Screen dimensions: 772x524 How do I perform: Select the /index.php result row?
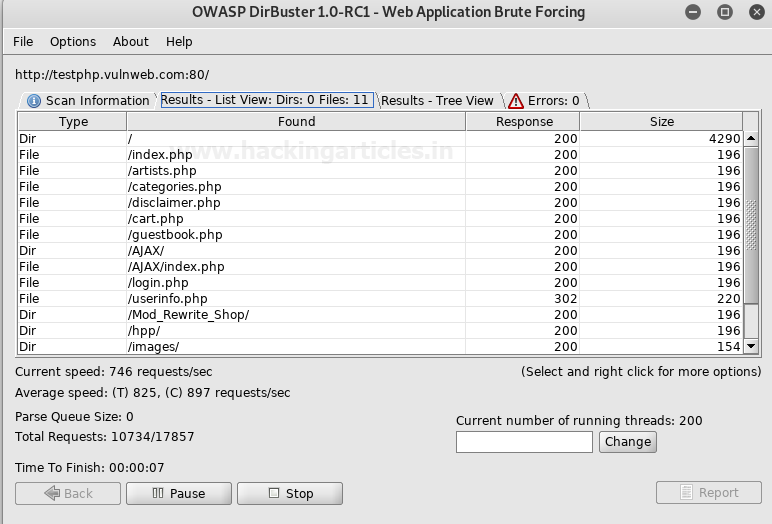coord(380,155)
